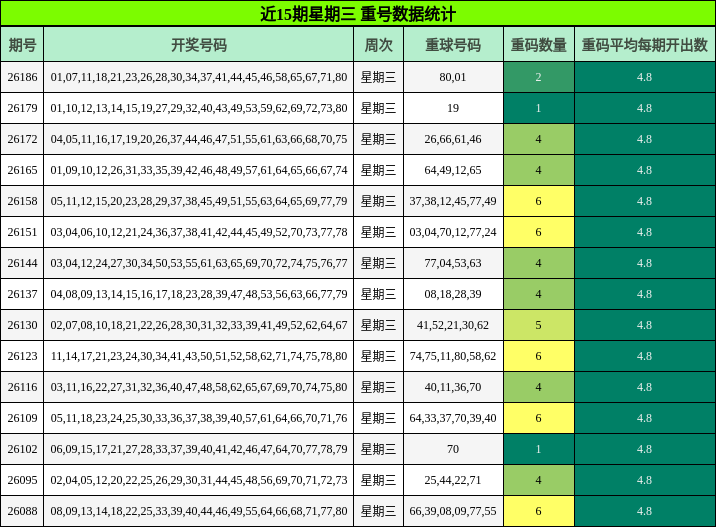Click the 期号 column header

(x=22, y=45)
